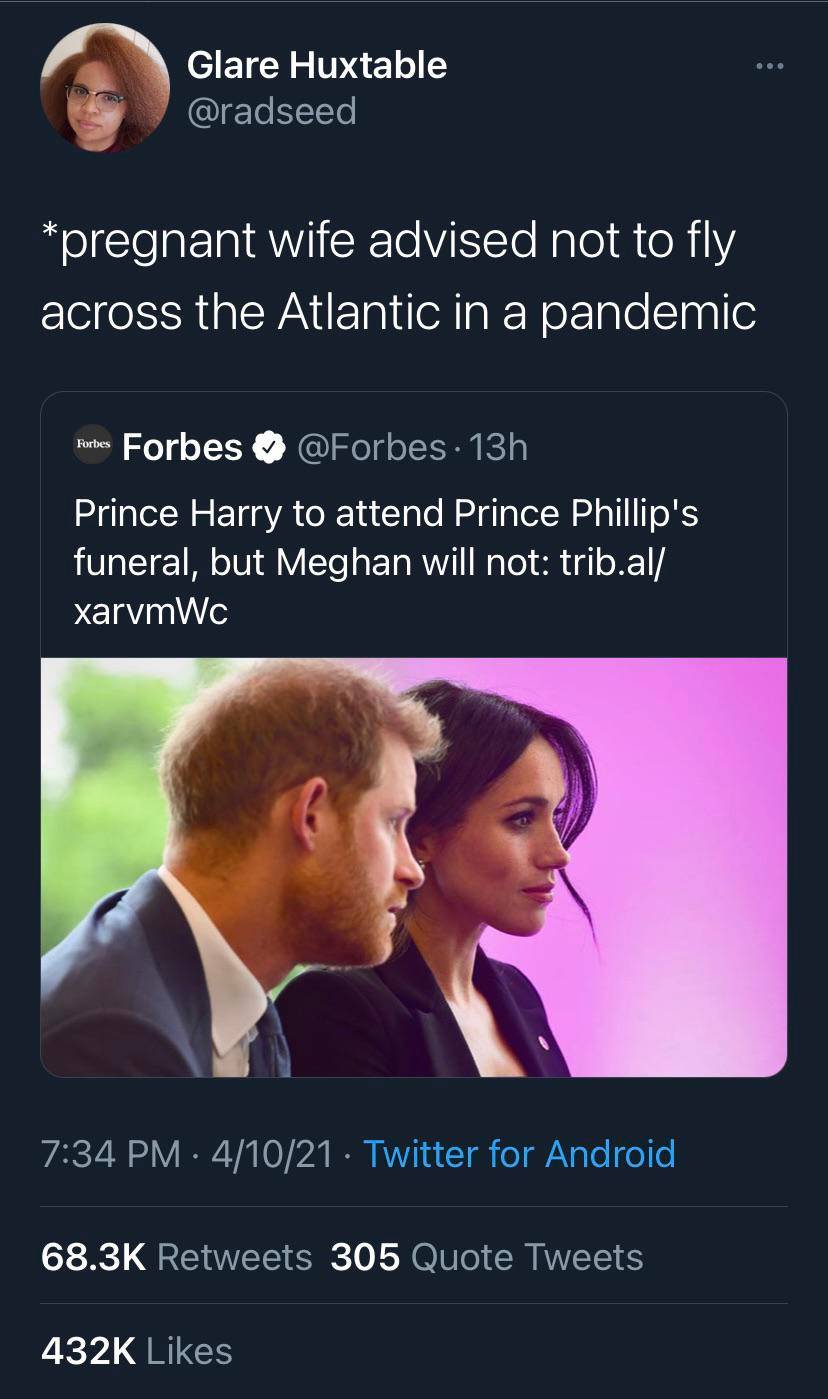Image resolution: width=828 pixels, height=1399 pixels.
Task: Click the Forbes account name in quote
Action: pos(182,447)
